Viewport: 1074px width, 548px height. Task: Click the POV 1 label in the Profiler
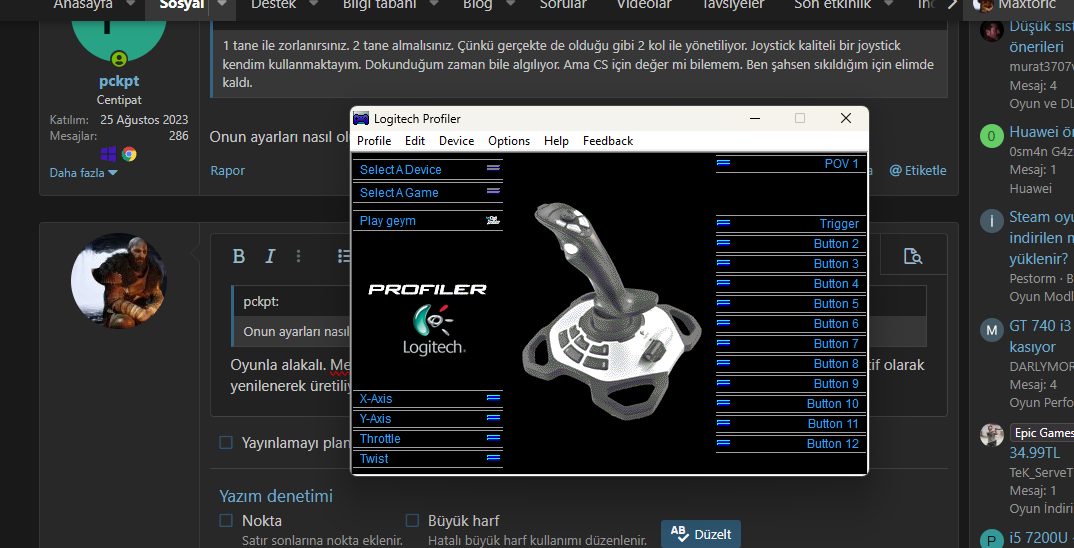coord(841,164)
